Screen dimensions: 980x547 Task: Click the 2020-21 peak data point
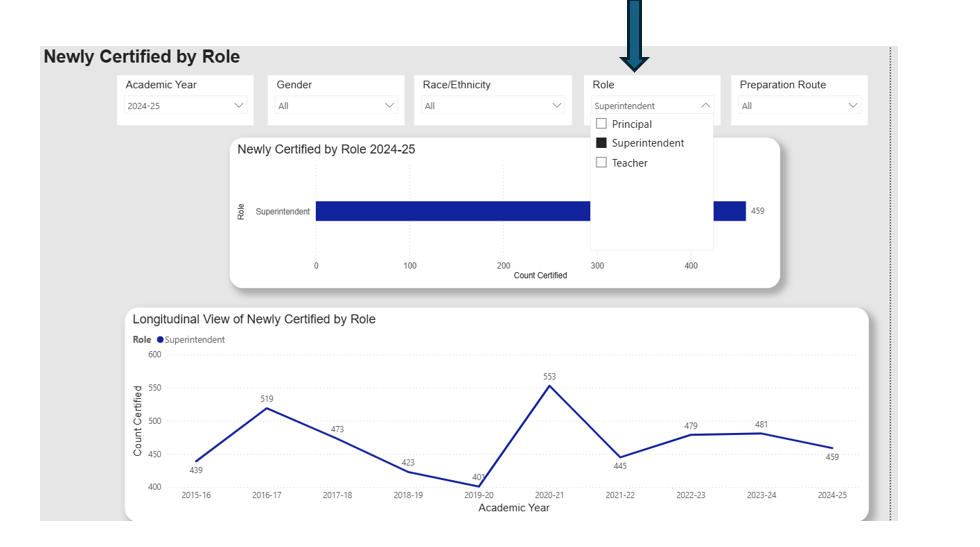pos(549,386)
